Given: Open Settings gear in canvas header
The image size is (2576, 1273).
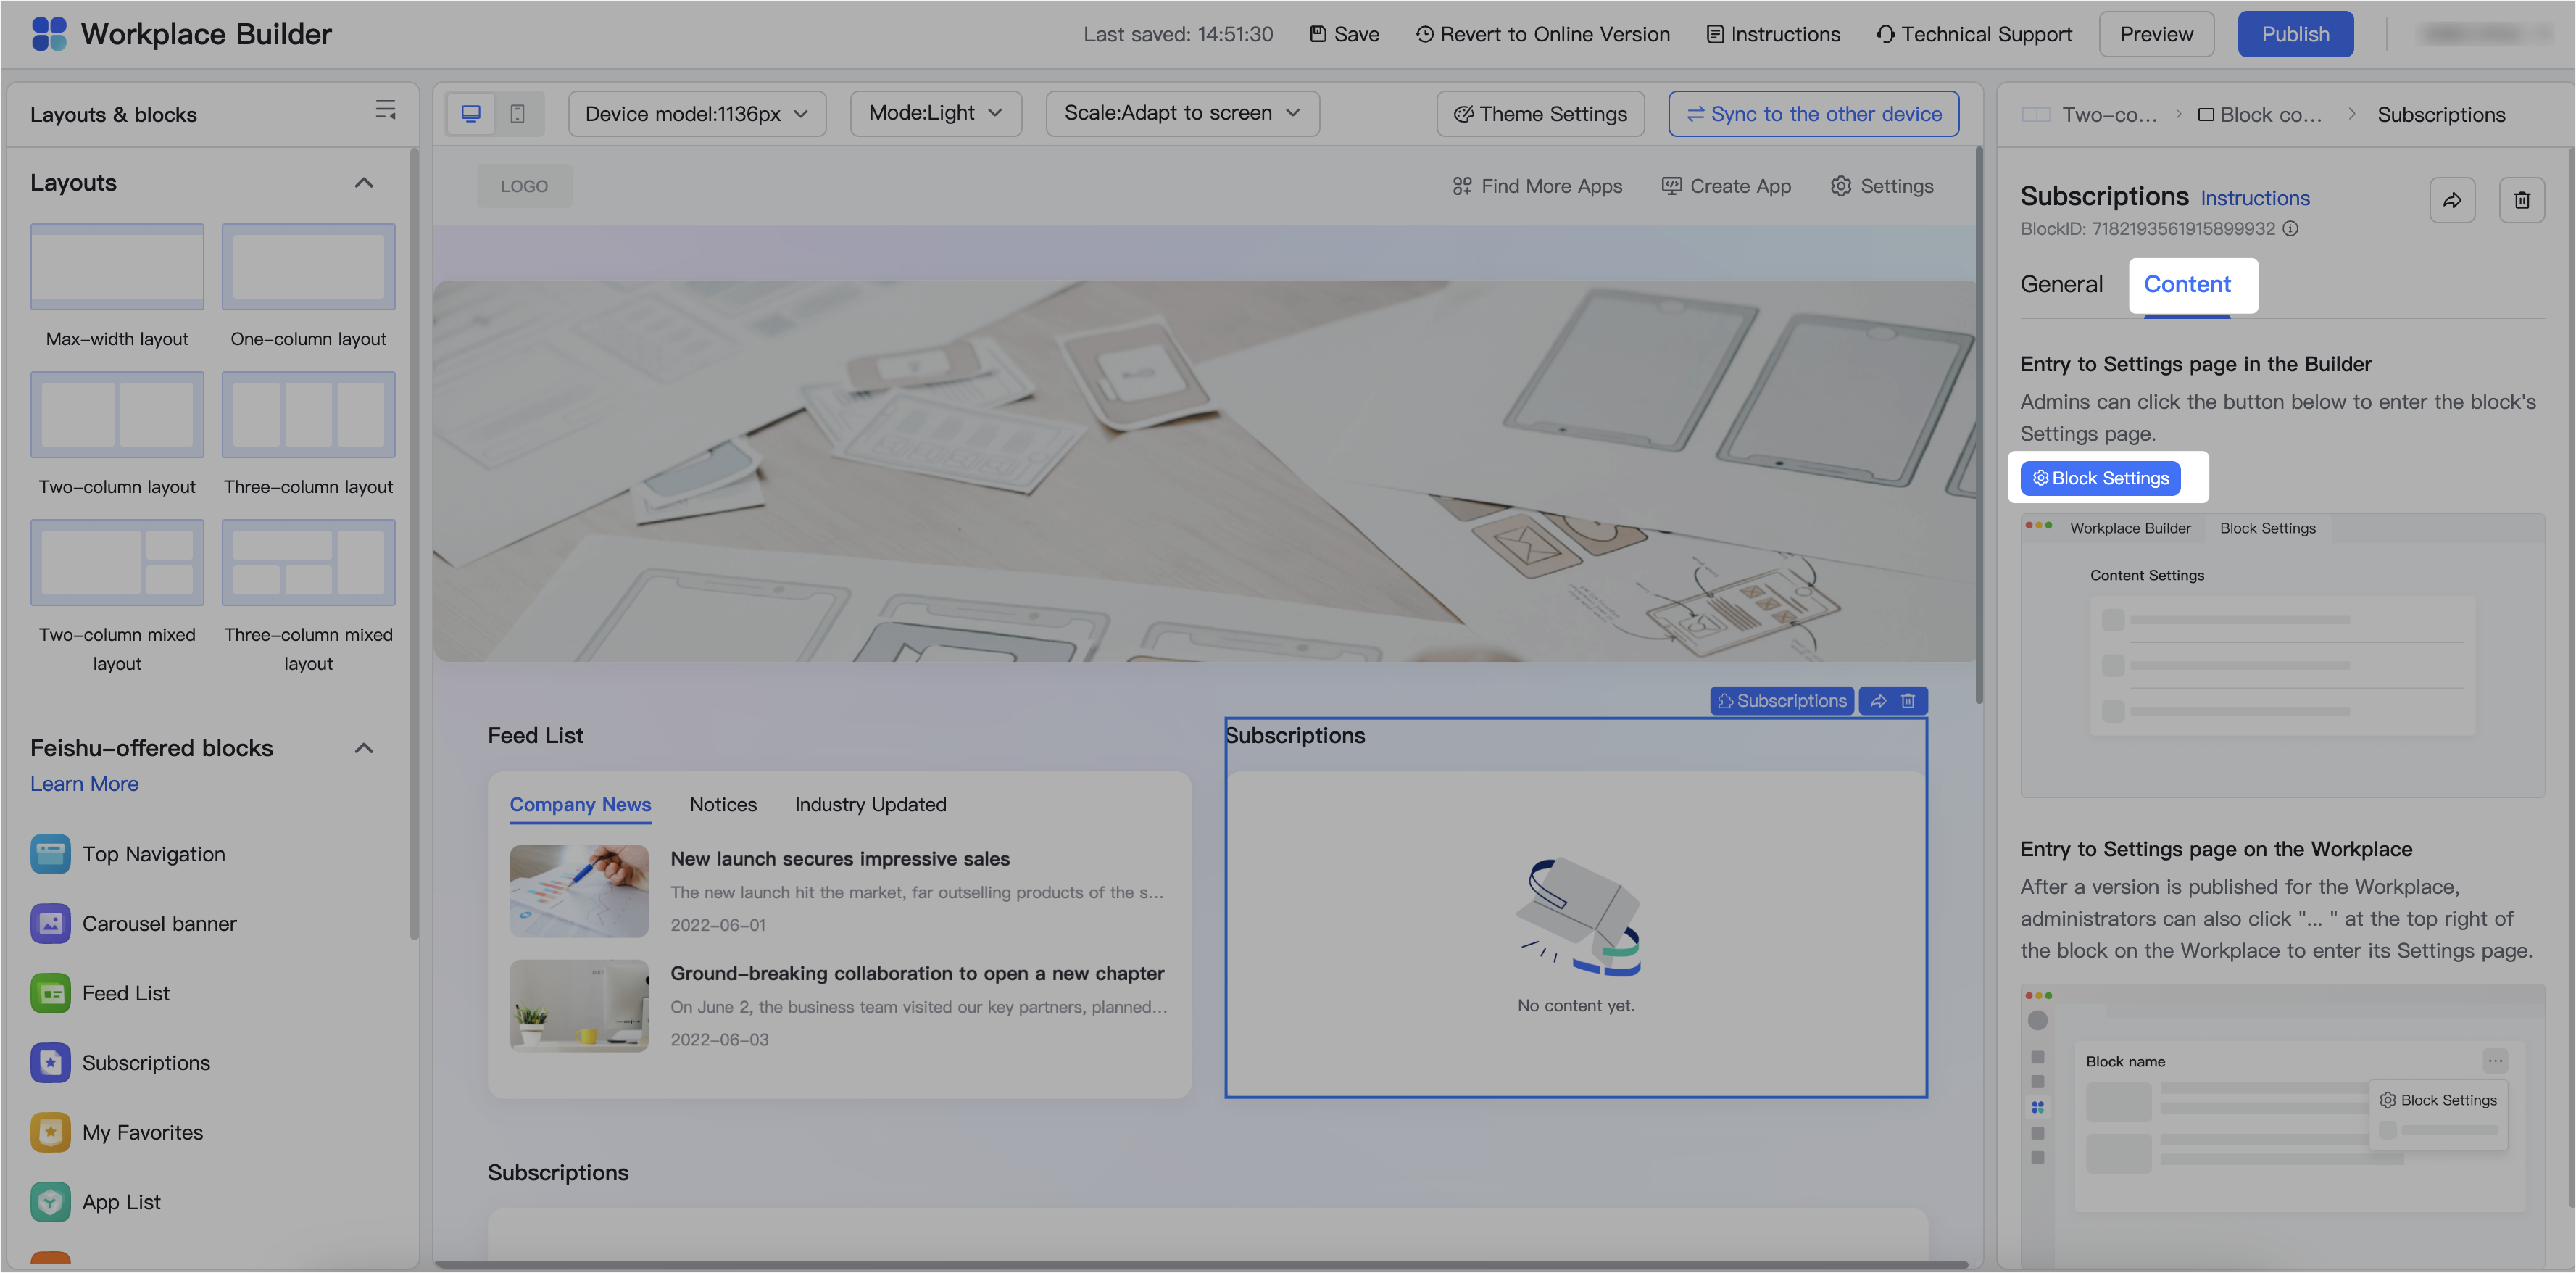Looking at the screenshot, I should click(x=1882, y=186).
